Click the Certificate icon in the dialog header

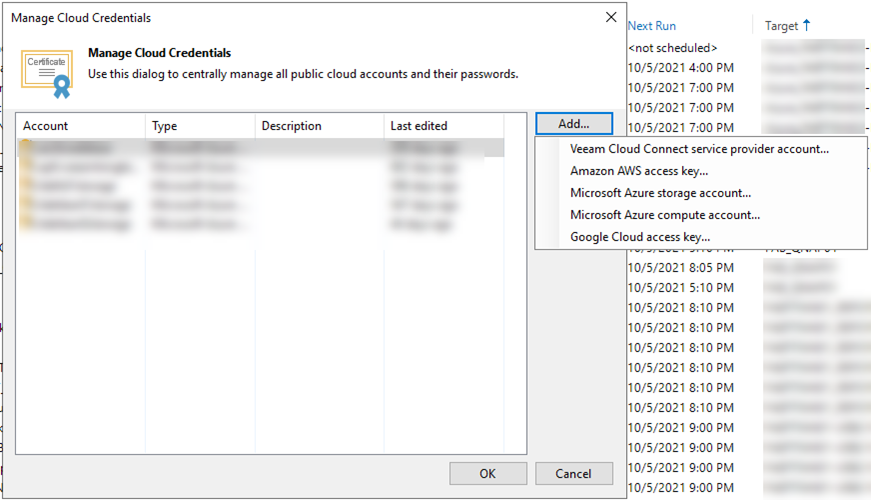point(47,74)
